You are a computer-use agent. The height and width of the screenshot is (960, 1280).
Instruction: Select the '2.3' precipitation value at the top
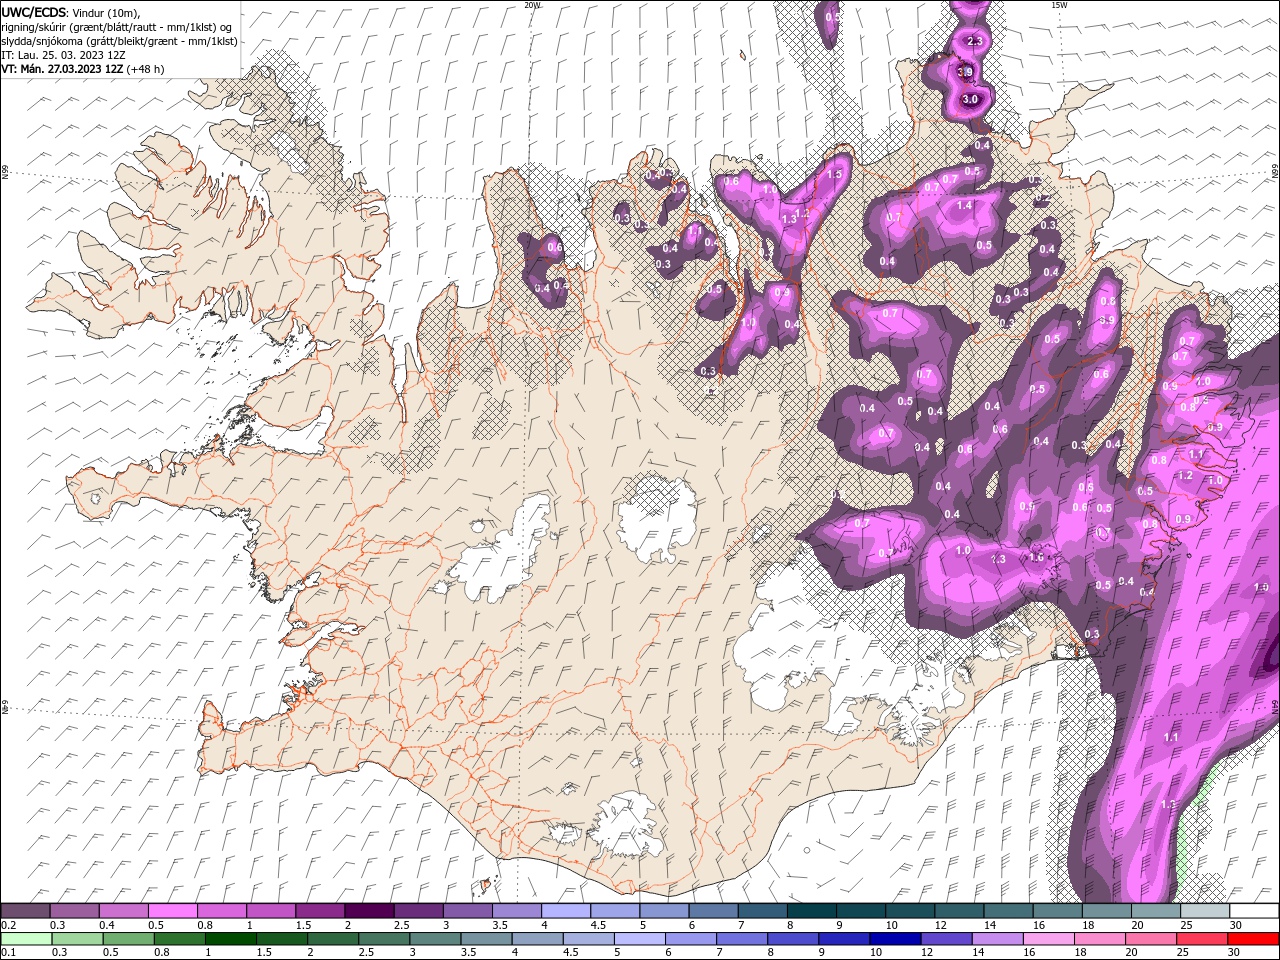[976, 41]
